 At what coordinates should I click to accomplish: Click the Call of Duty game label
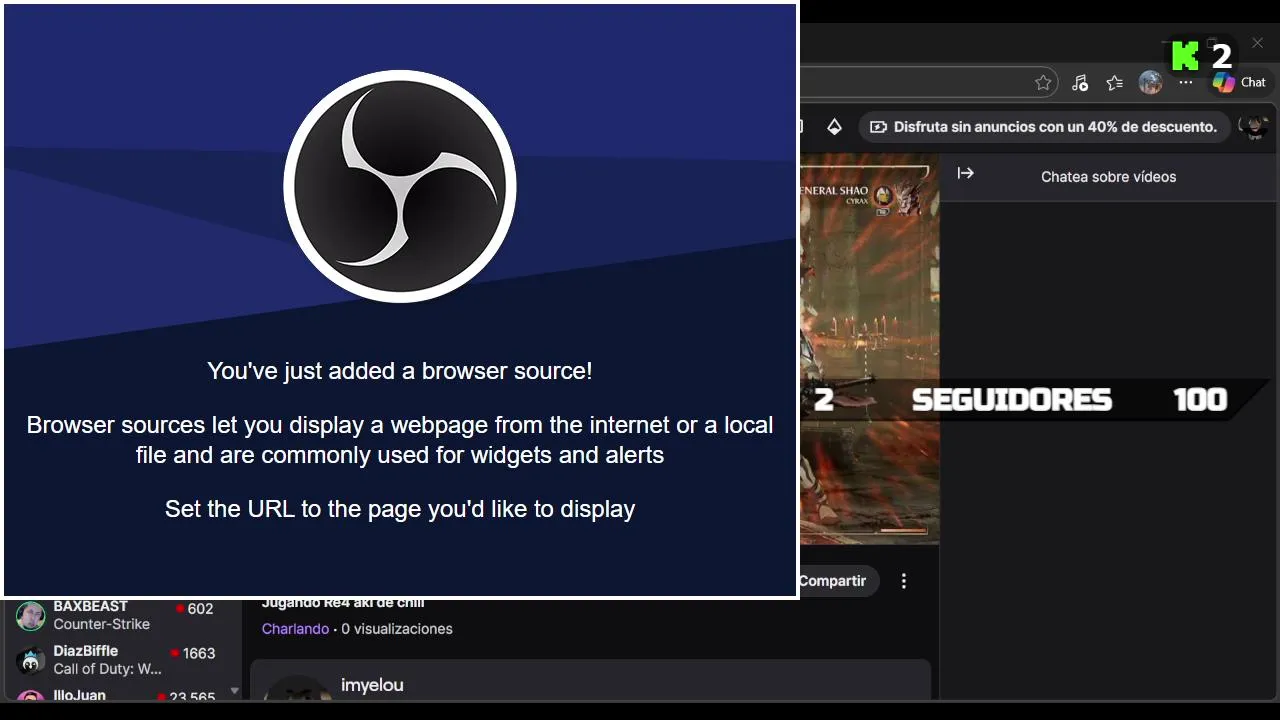tap(108, 669)
